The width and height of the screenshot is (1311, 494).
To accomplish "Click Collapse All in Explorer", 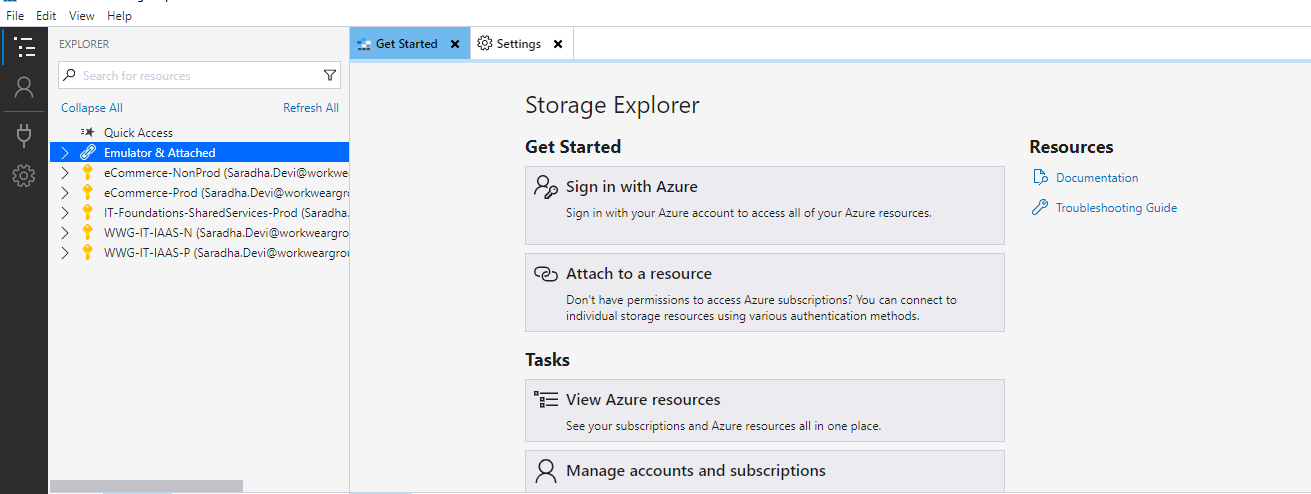I will (92, 108).
